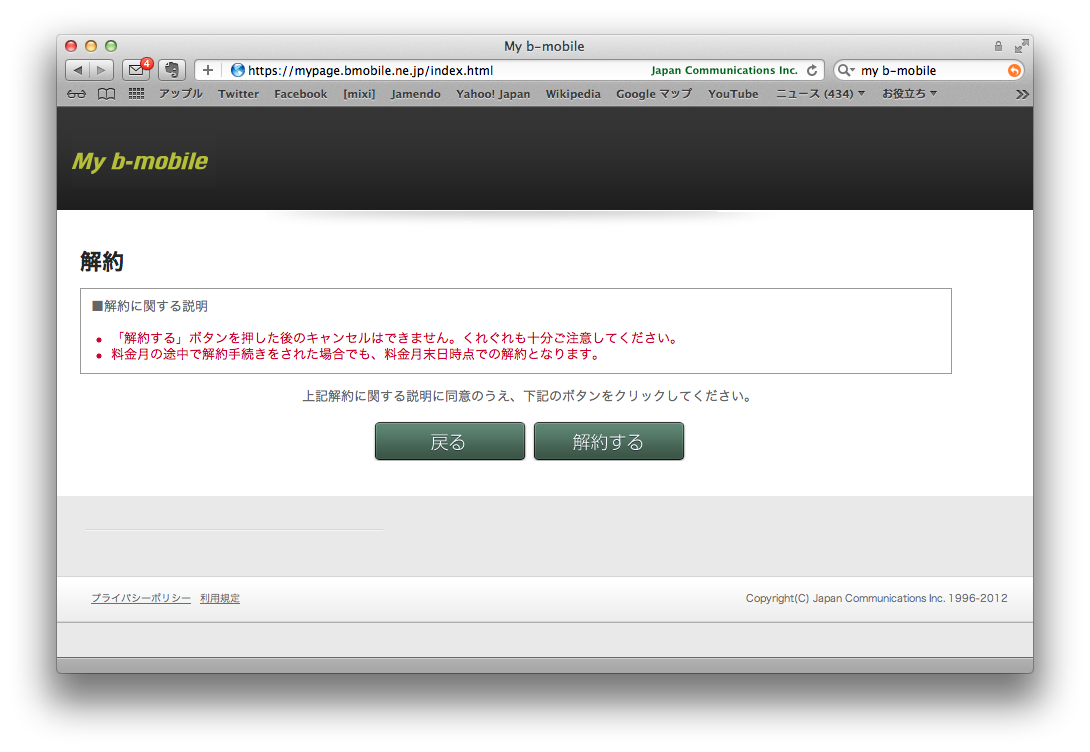The height and width of the screenshot is (752, 1090).
Task: Open the Mail notifier with 4 unread
Action: [x=137, y=70]
